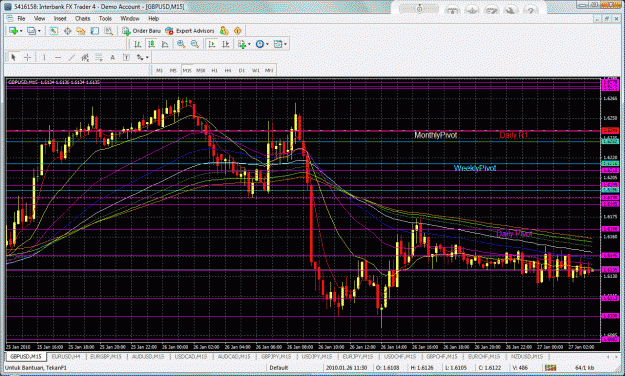
Task: Toggle chart shift from right edge
Action: 226,44
